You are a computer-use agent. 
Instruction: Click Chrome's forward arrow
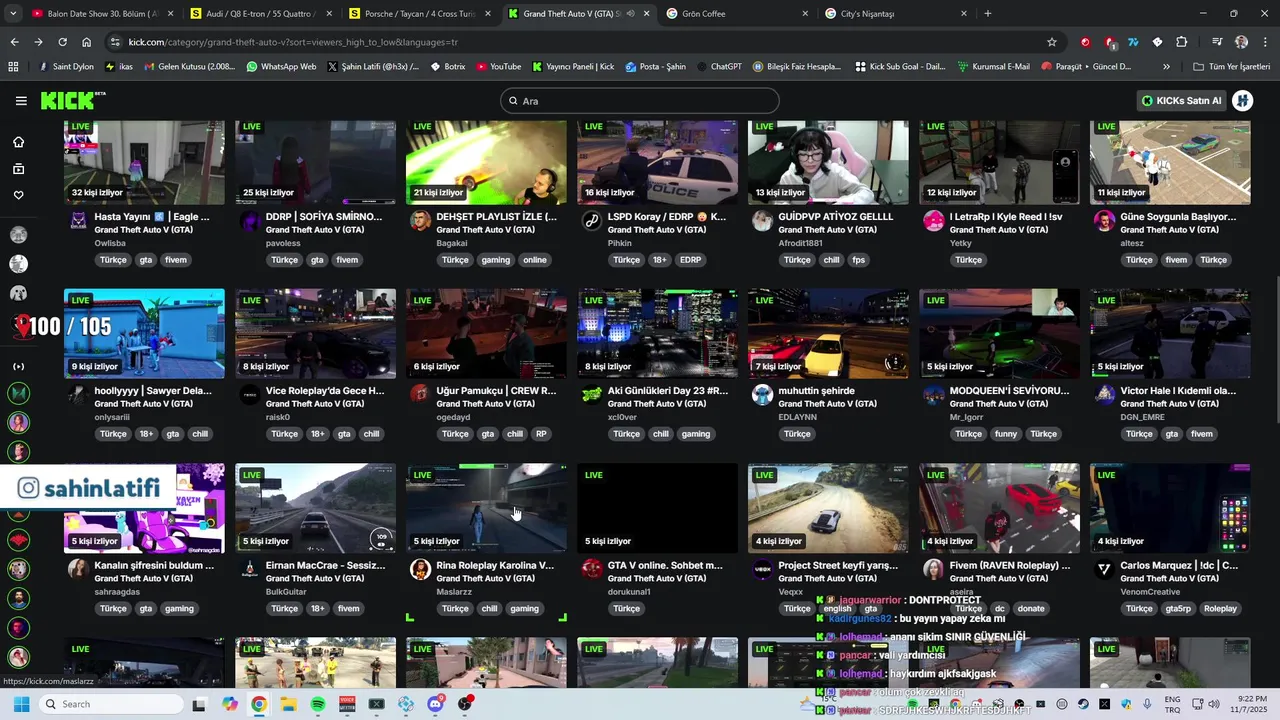[38, 42]
